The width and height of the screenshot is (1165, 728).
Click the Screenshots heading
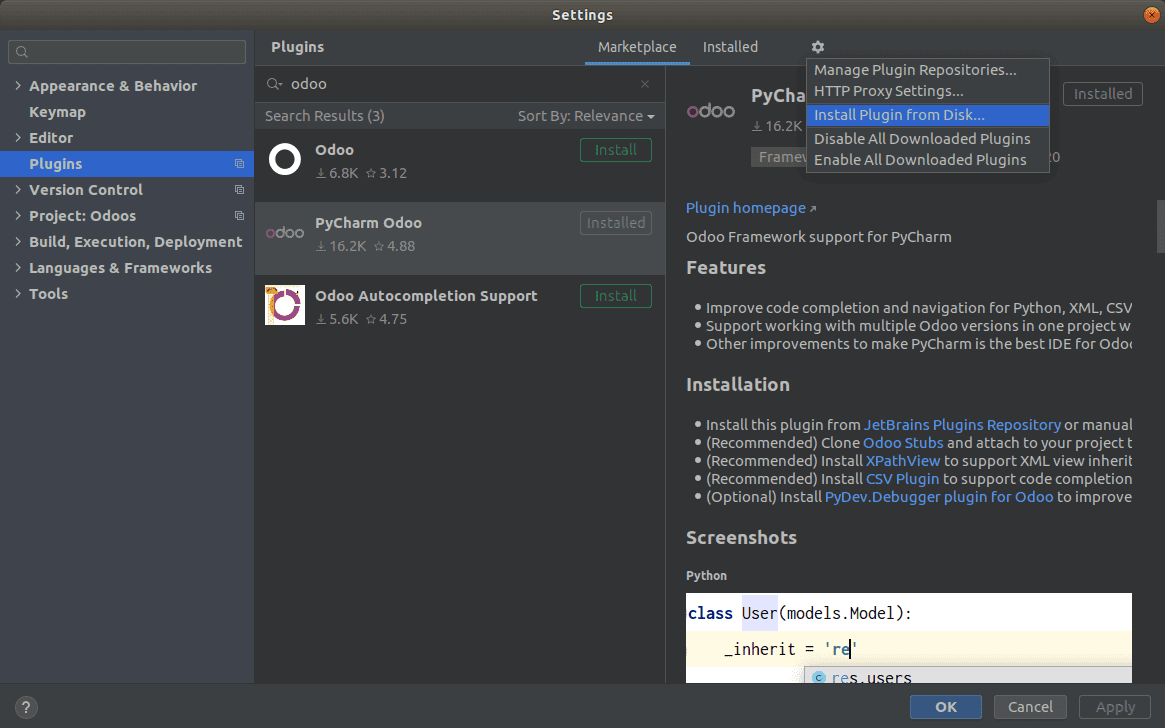tap(741, 538)
